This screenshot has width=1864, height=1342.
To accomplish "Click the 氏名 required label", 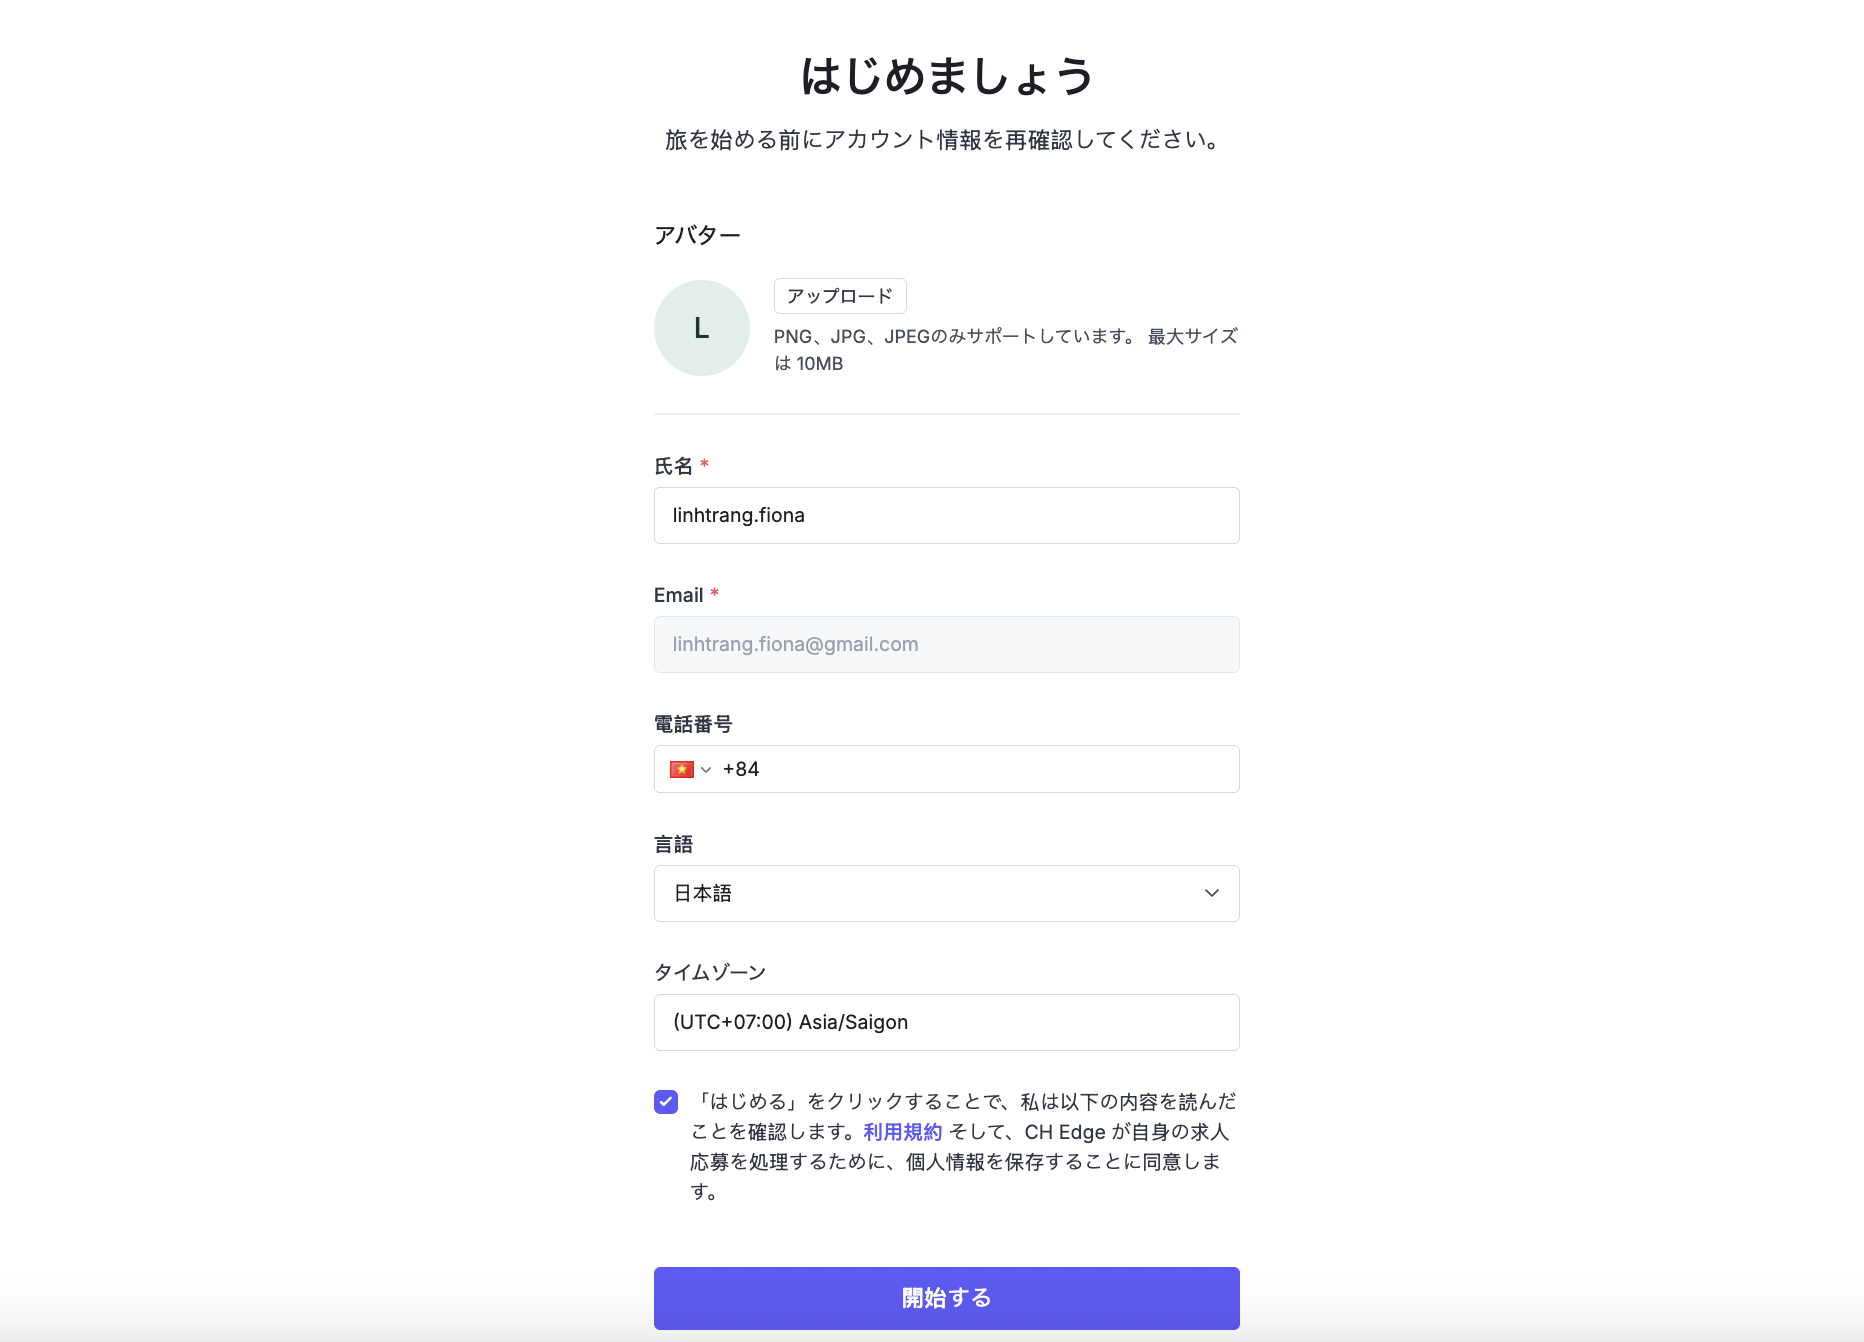I will [x=681, y=466].
